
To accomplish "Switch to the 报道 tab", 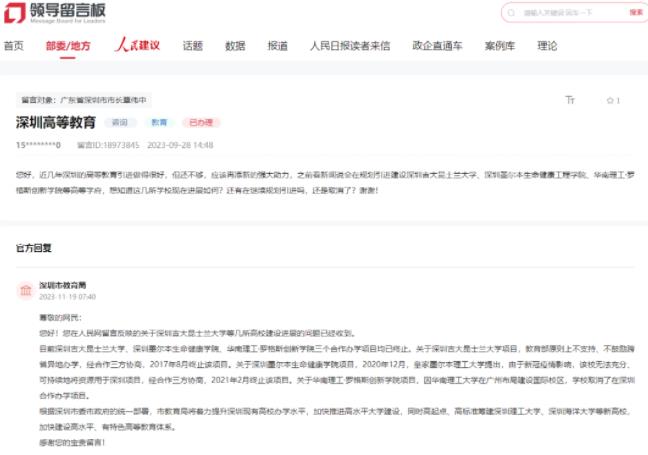I will click(278, 46).
